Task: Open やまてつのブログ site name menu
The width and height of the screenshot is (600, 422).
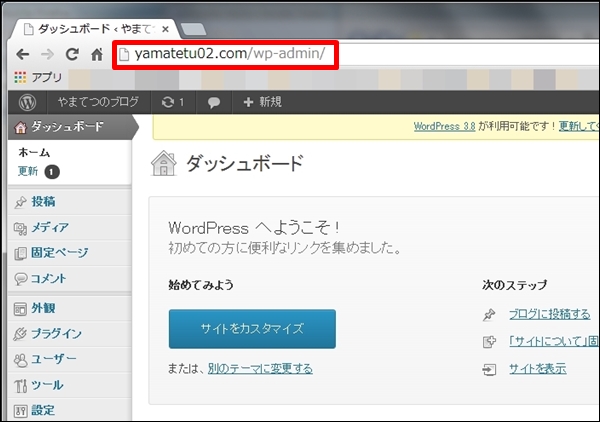Action: point(98,102)
